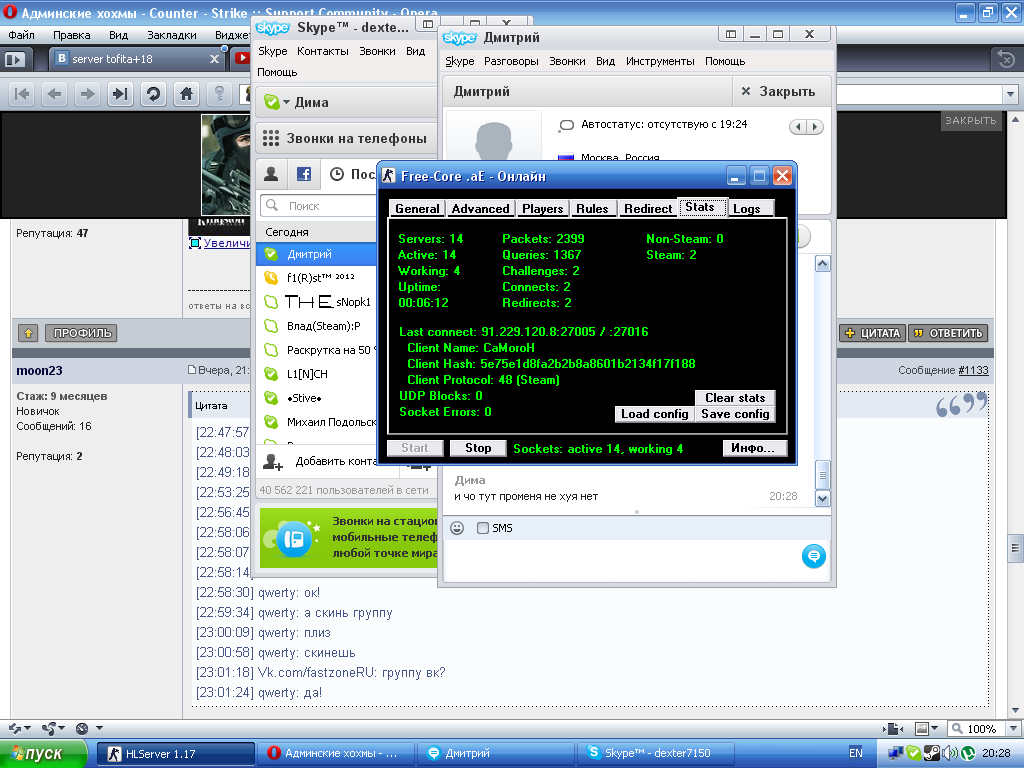Image resolution: width=1024 pixels, height=768 pixels.
Task: Select contact THE sNopk1
Action: (317, 302)
